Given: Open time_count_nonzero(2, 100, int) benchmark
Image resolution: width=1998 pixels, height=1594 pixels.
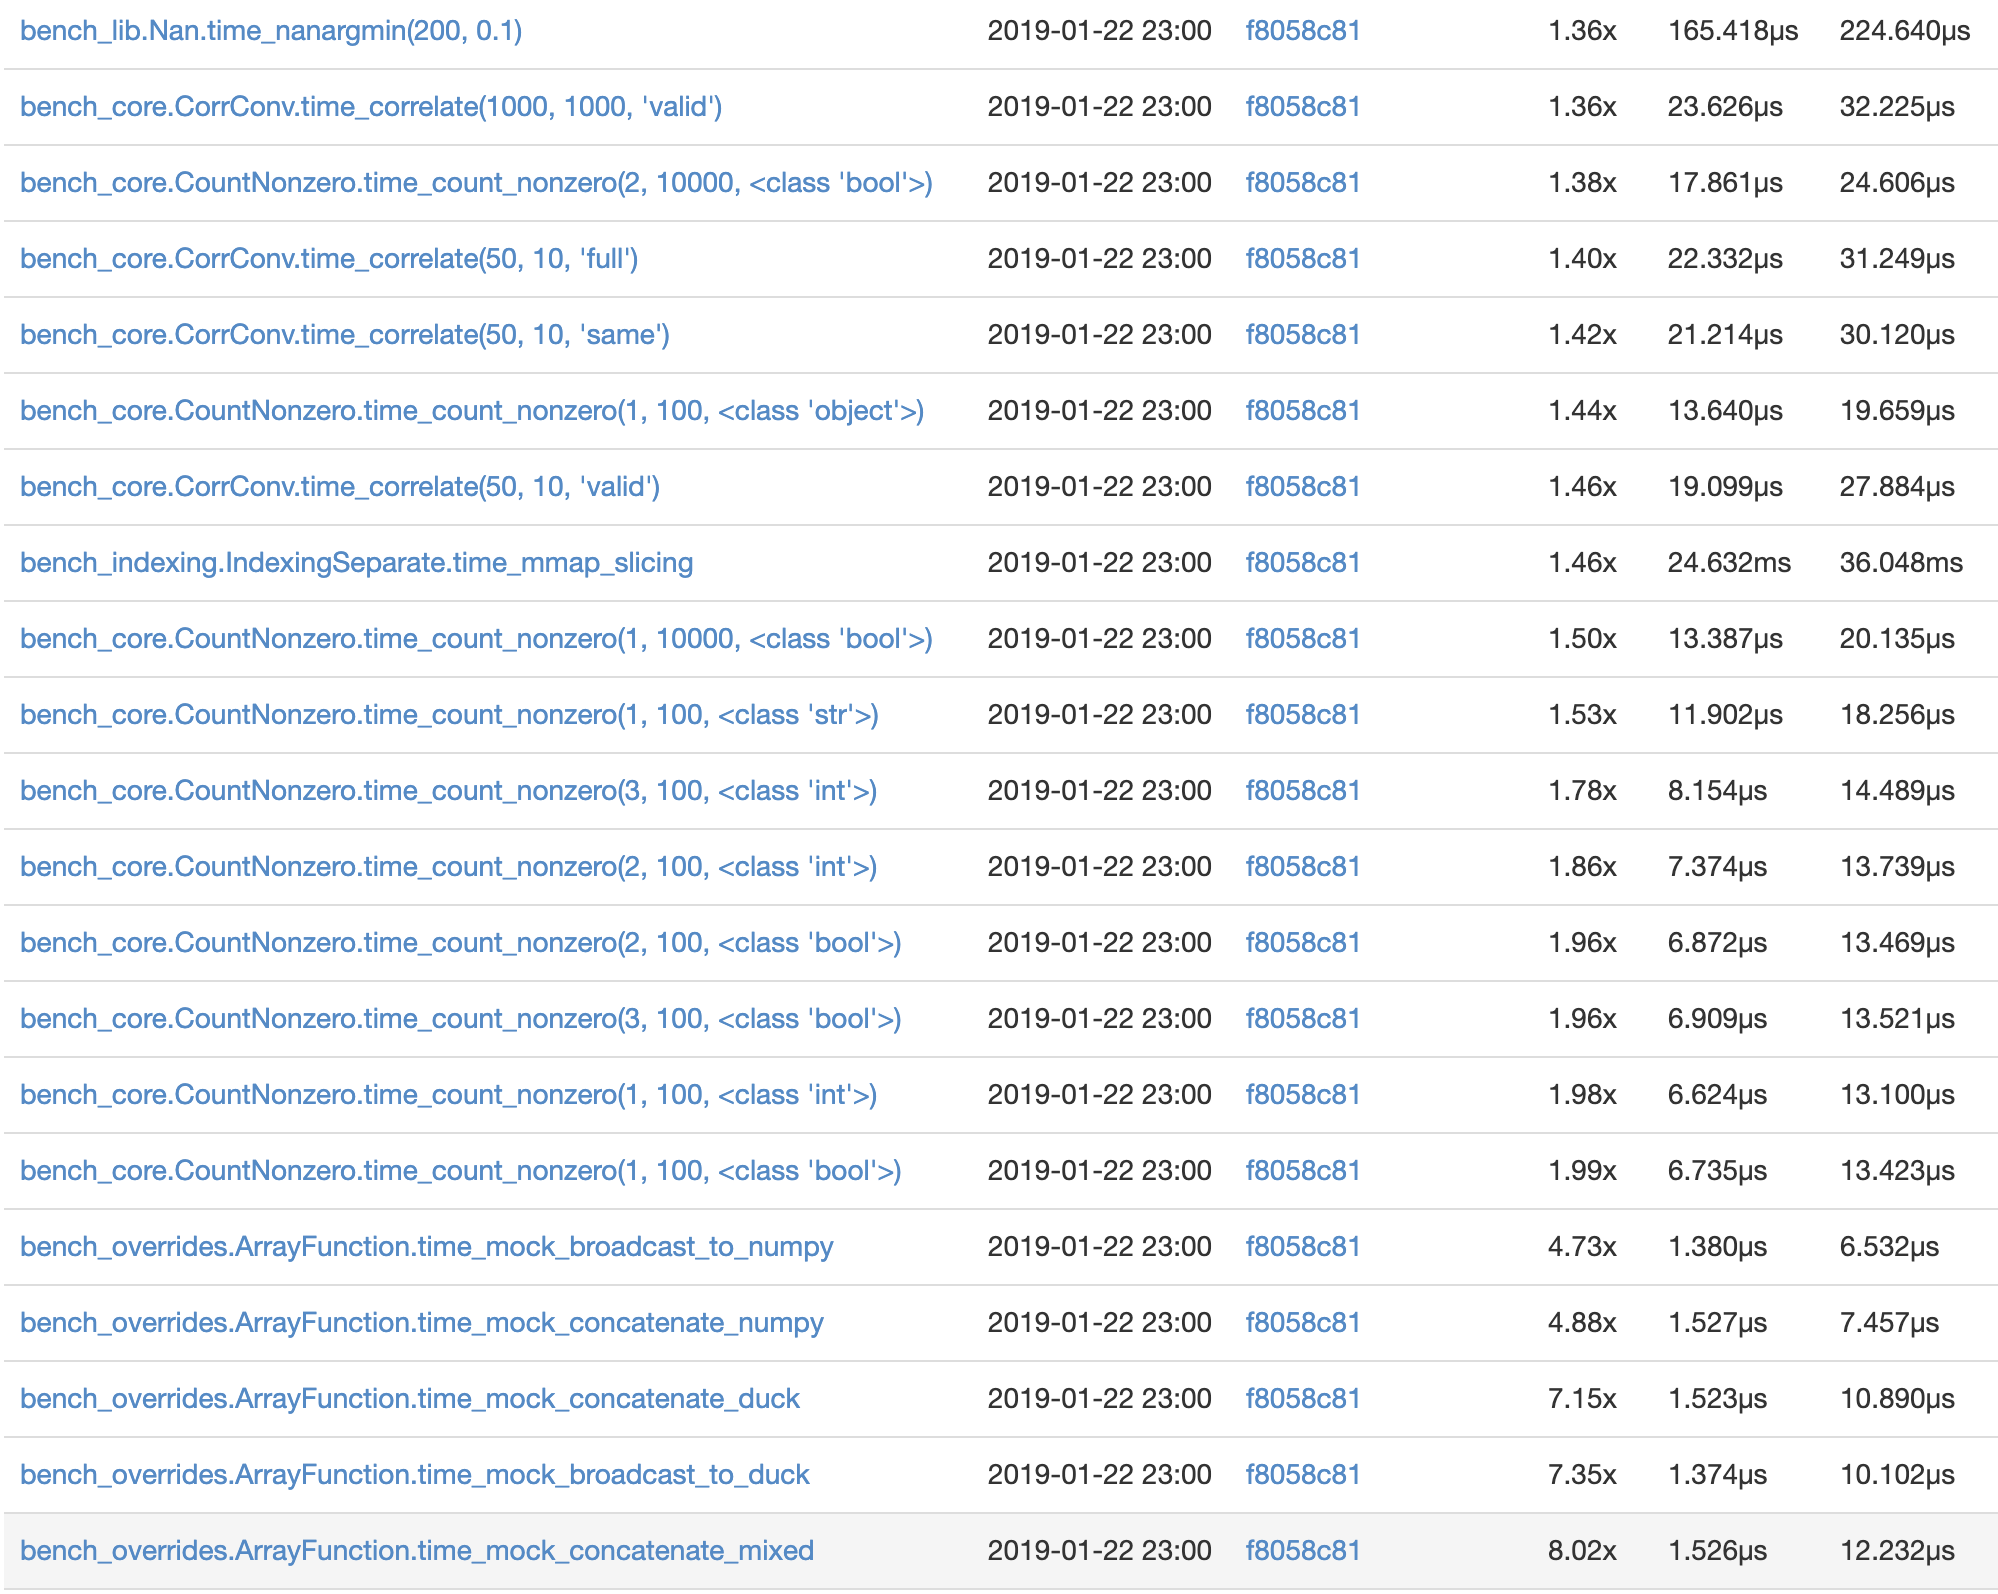Looking at the screenshot, I should [448, 867].
